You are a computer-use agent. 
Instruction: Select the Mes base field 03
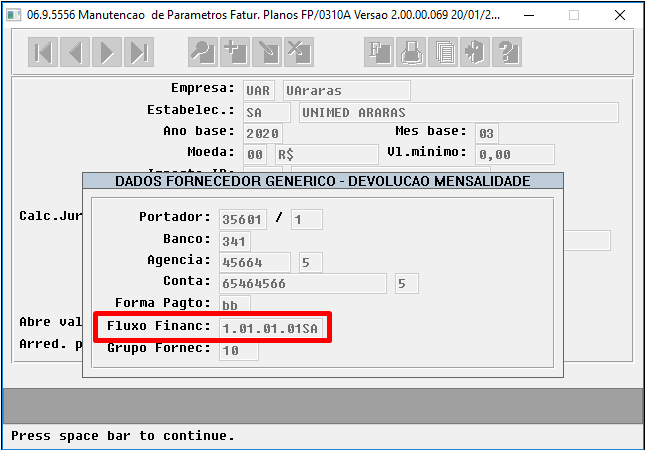click(x=487, y=134)
